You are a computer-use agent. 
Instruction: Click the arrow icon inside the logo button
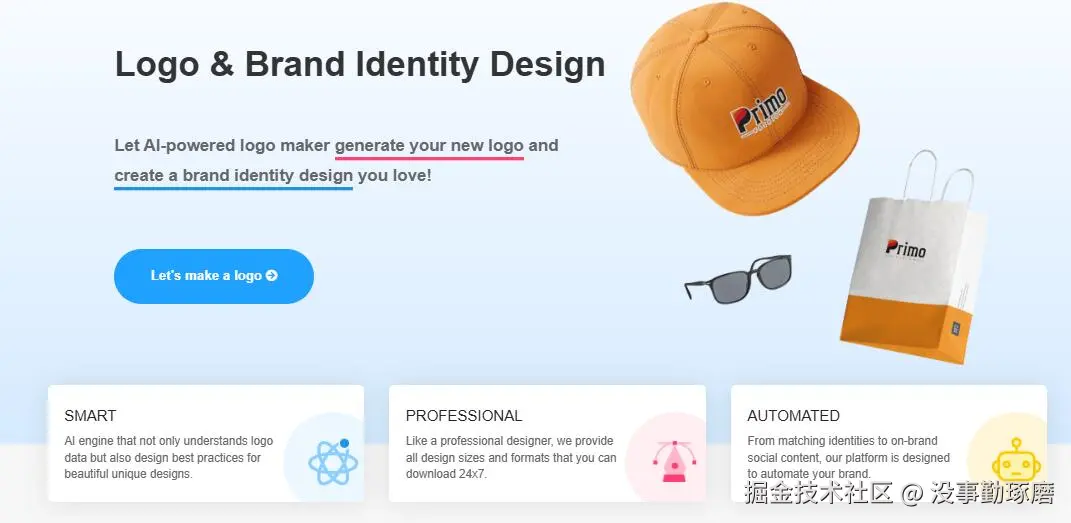272,276
